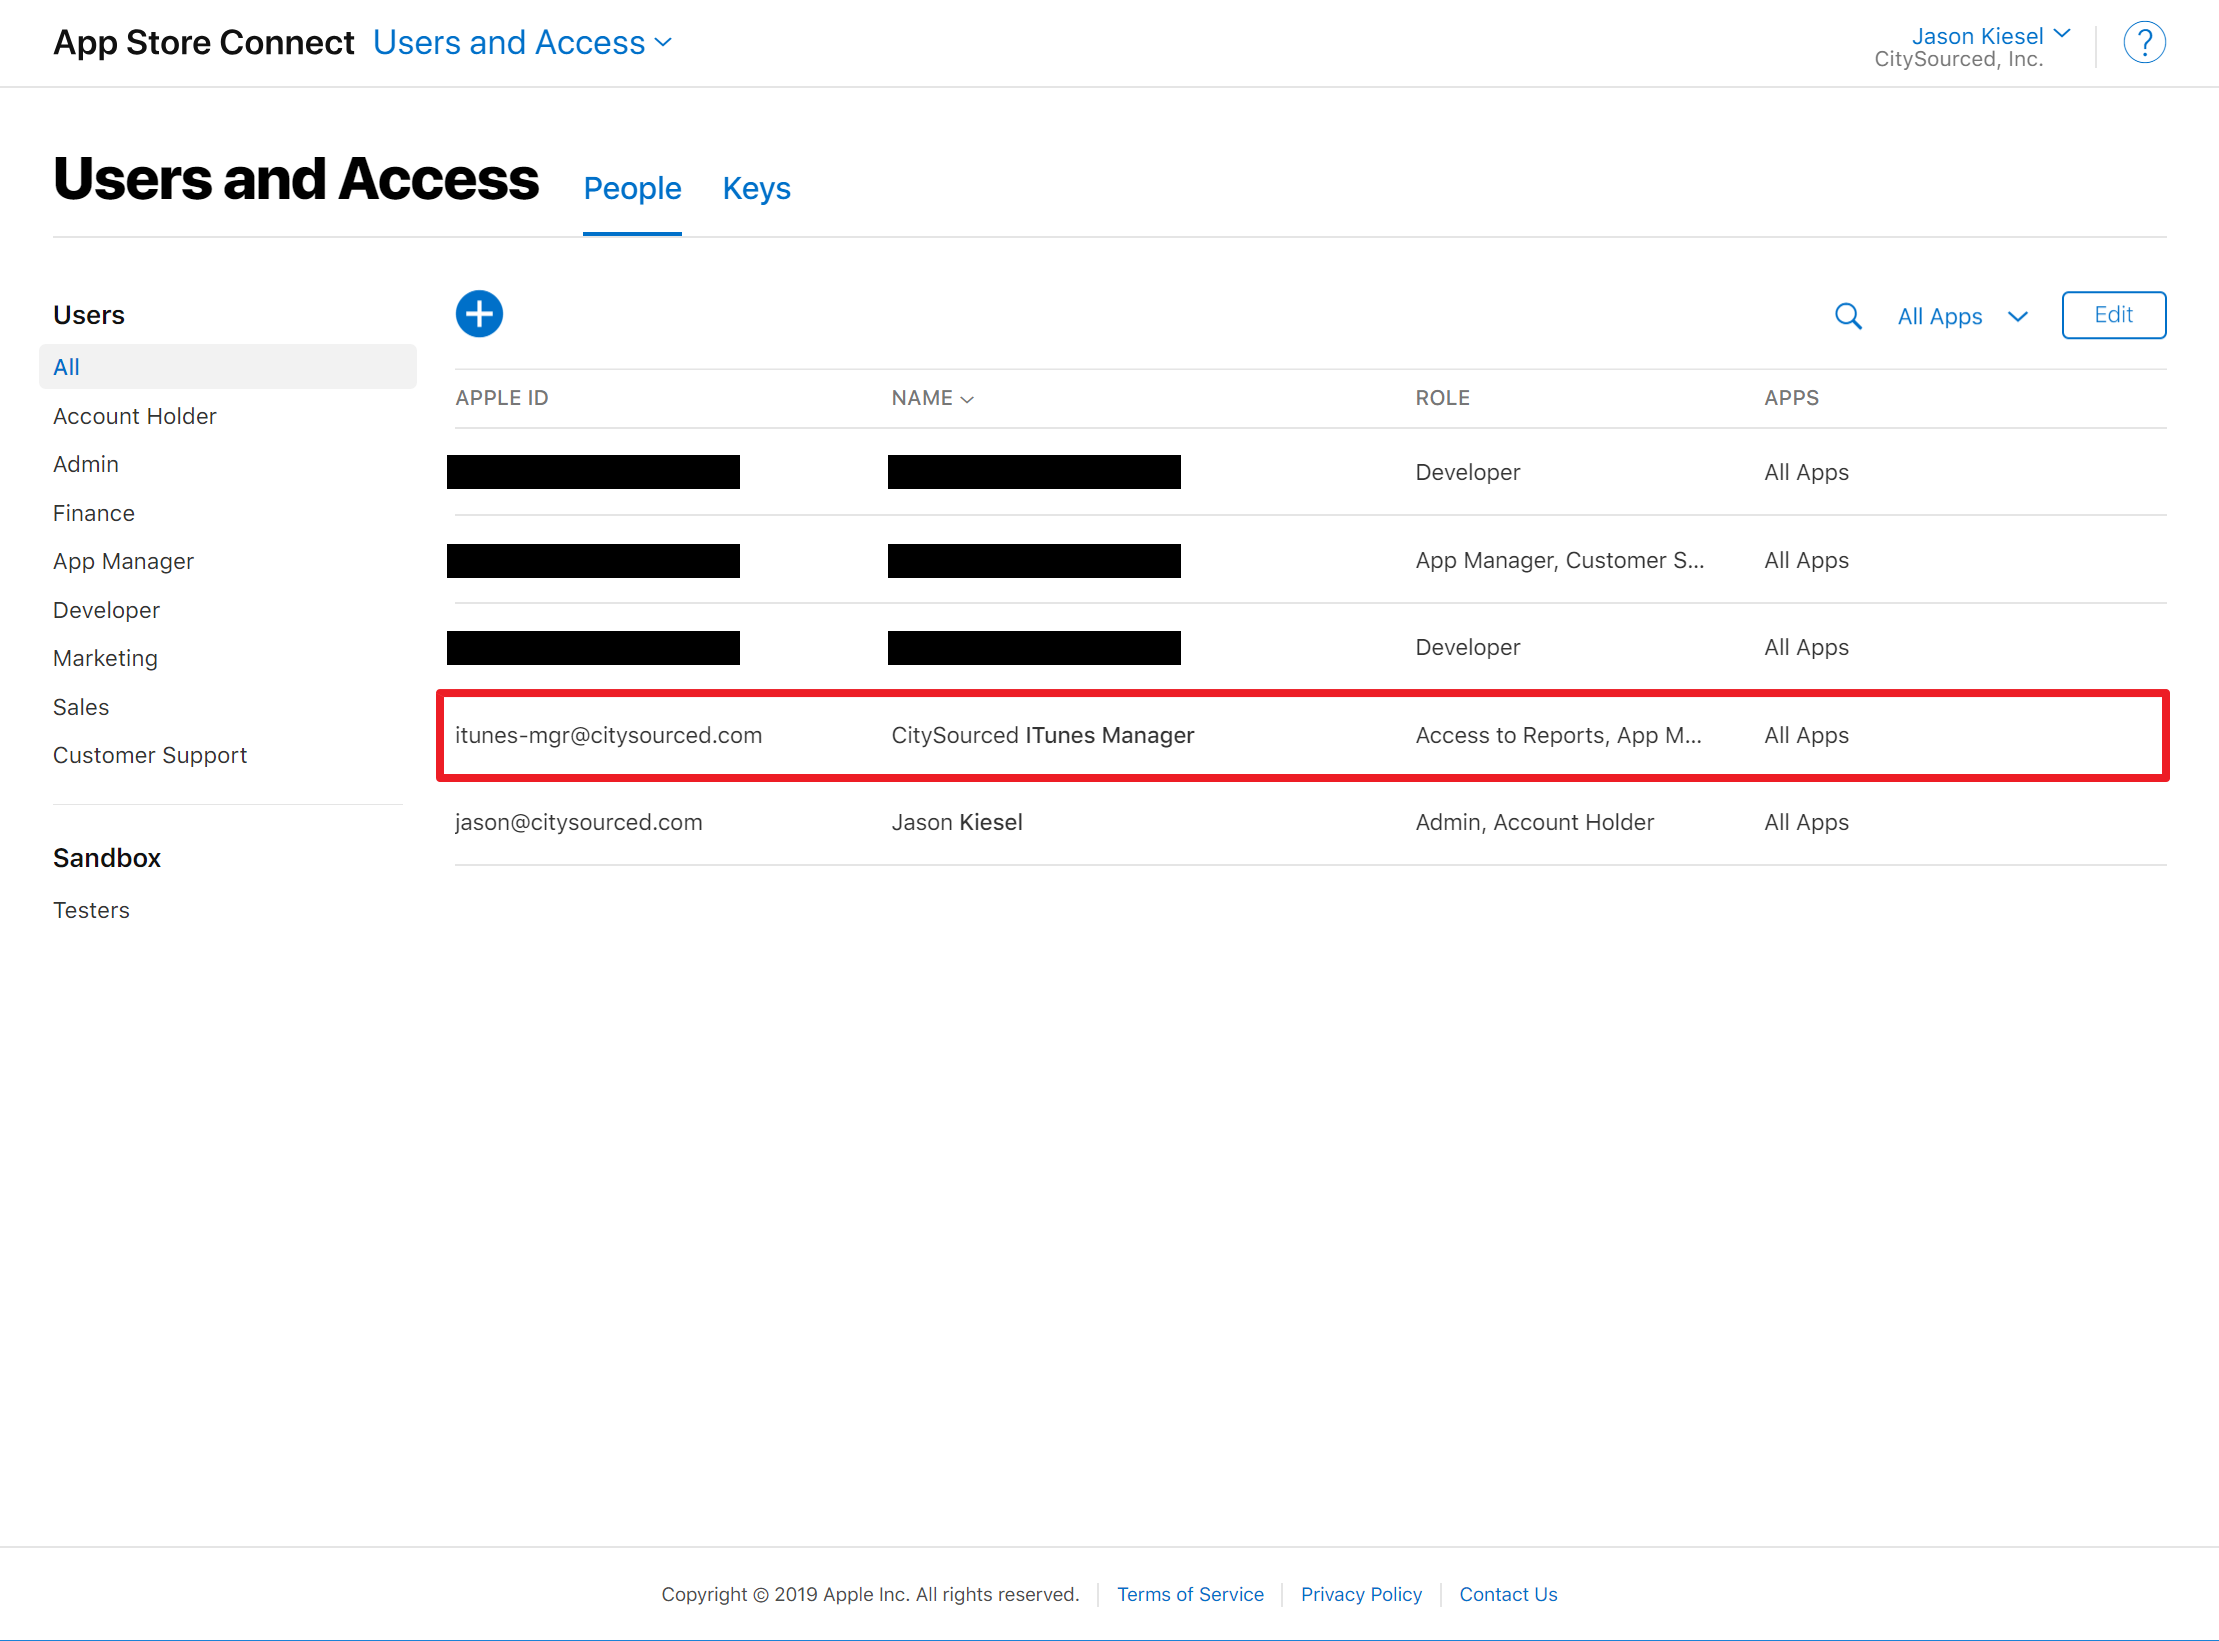Open Sandbox Testers in sidebar
Screen dimensions: 2219x1641
tap(92, 910)
